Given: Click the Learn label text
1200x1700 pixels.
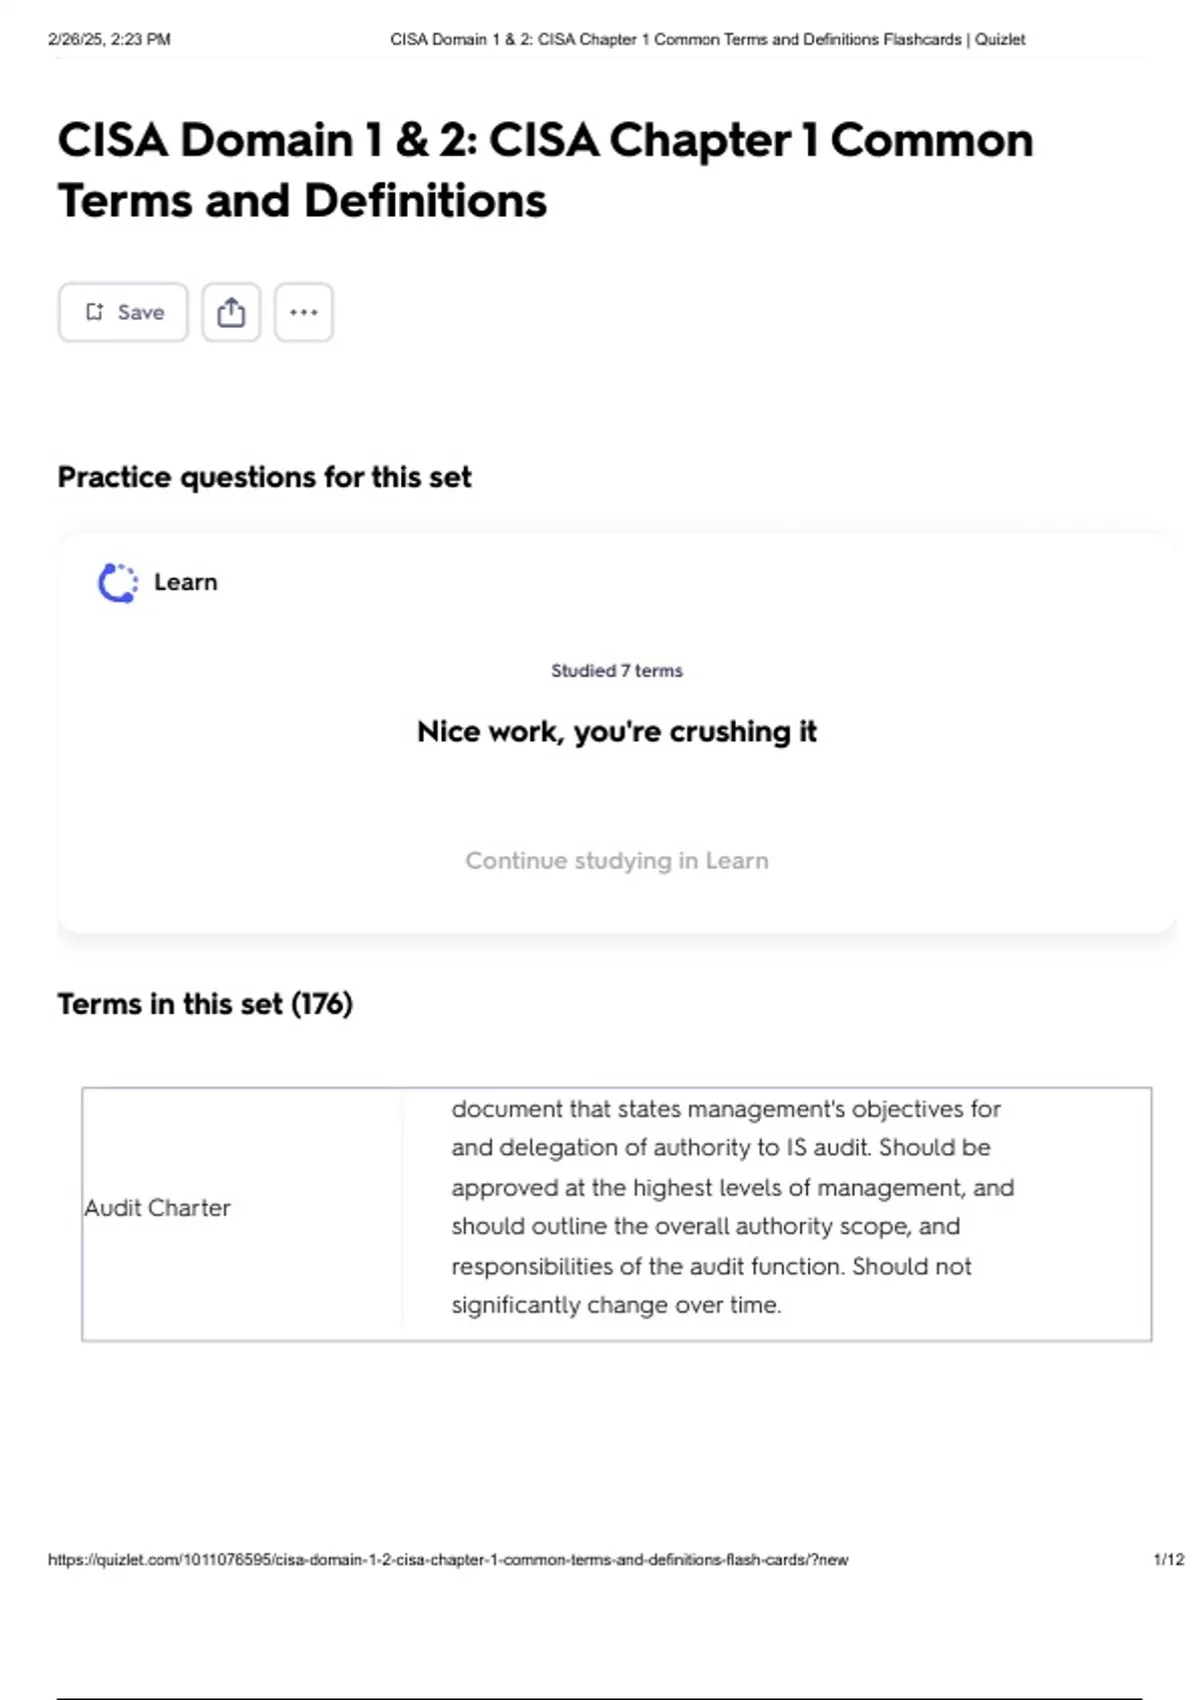Looking at the screenshot, I should coord(185,582).
